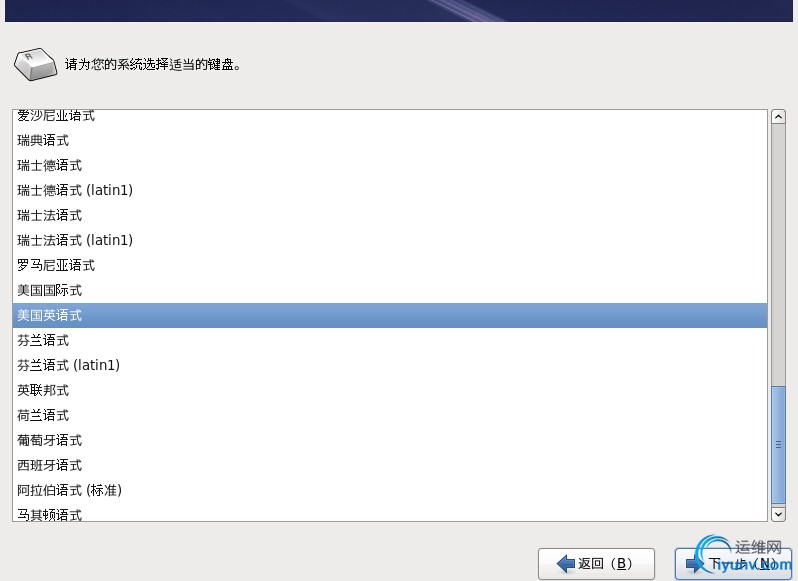798x581 pixels.
Task: Click the empty scrollbar track above thumb
Action: point(778,254)
